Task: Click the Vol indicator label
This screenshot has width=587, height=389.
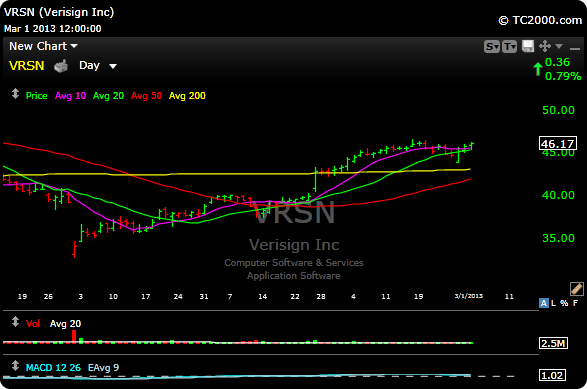Action: pyautogui.click(x=33, y=324)
